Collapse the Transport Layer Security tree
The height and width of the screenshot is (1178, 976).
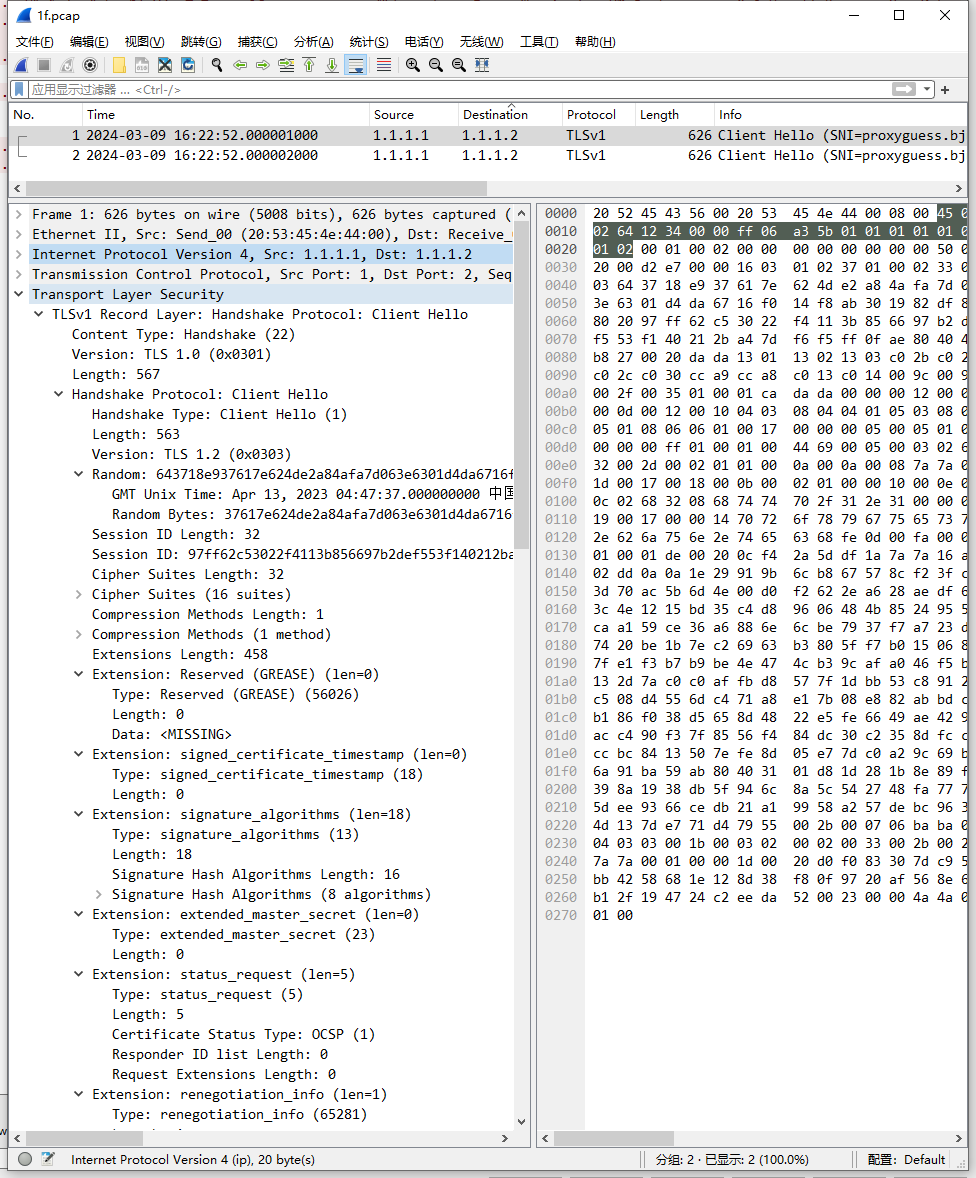19,294
